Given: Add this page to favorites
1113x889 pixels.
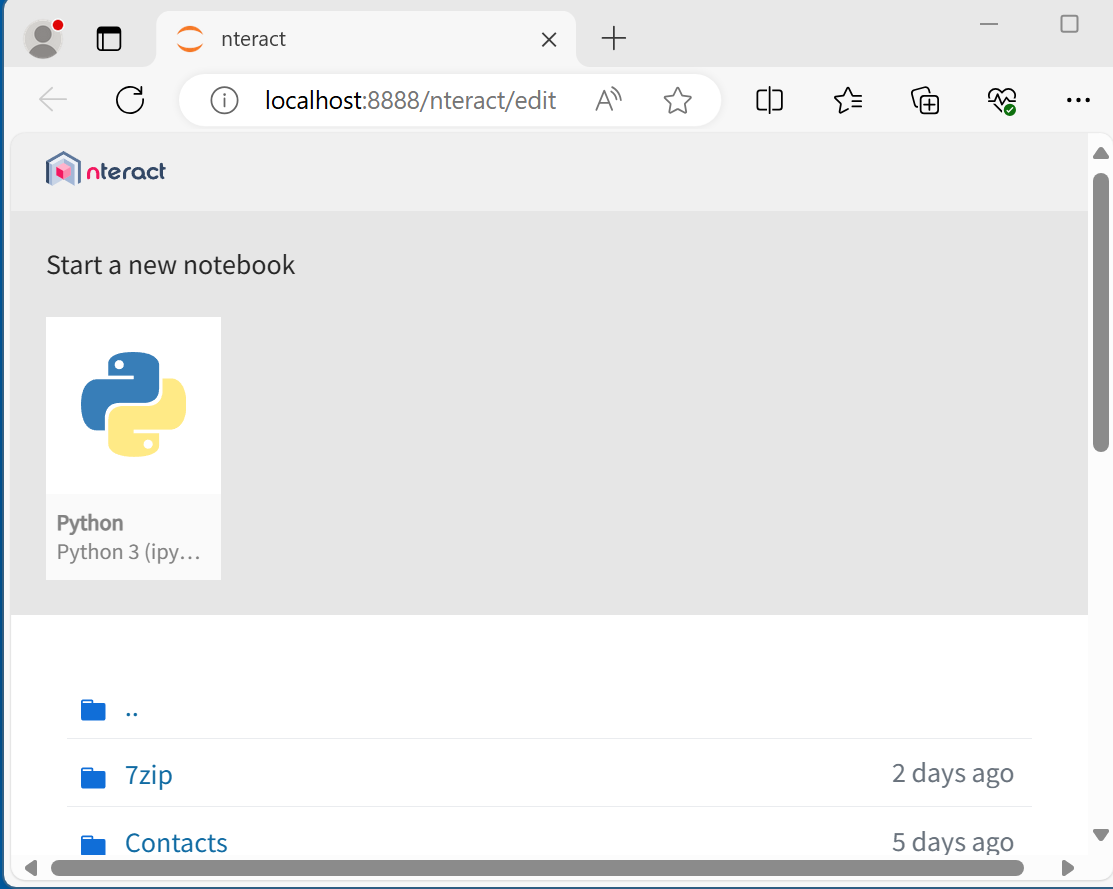Looking at the screenshot, I should coord(677,101).
